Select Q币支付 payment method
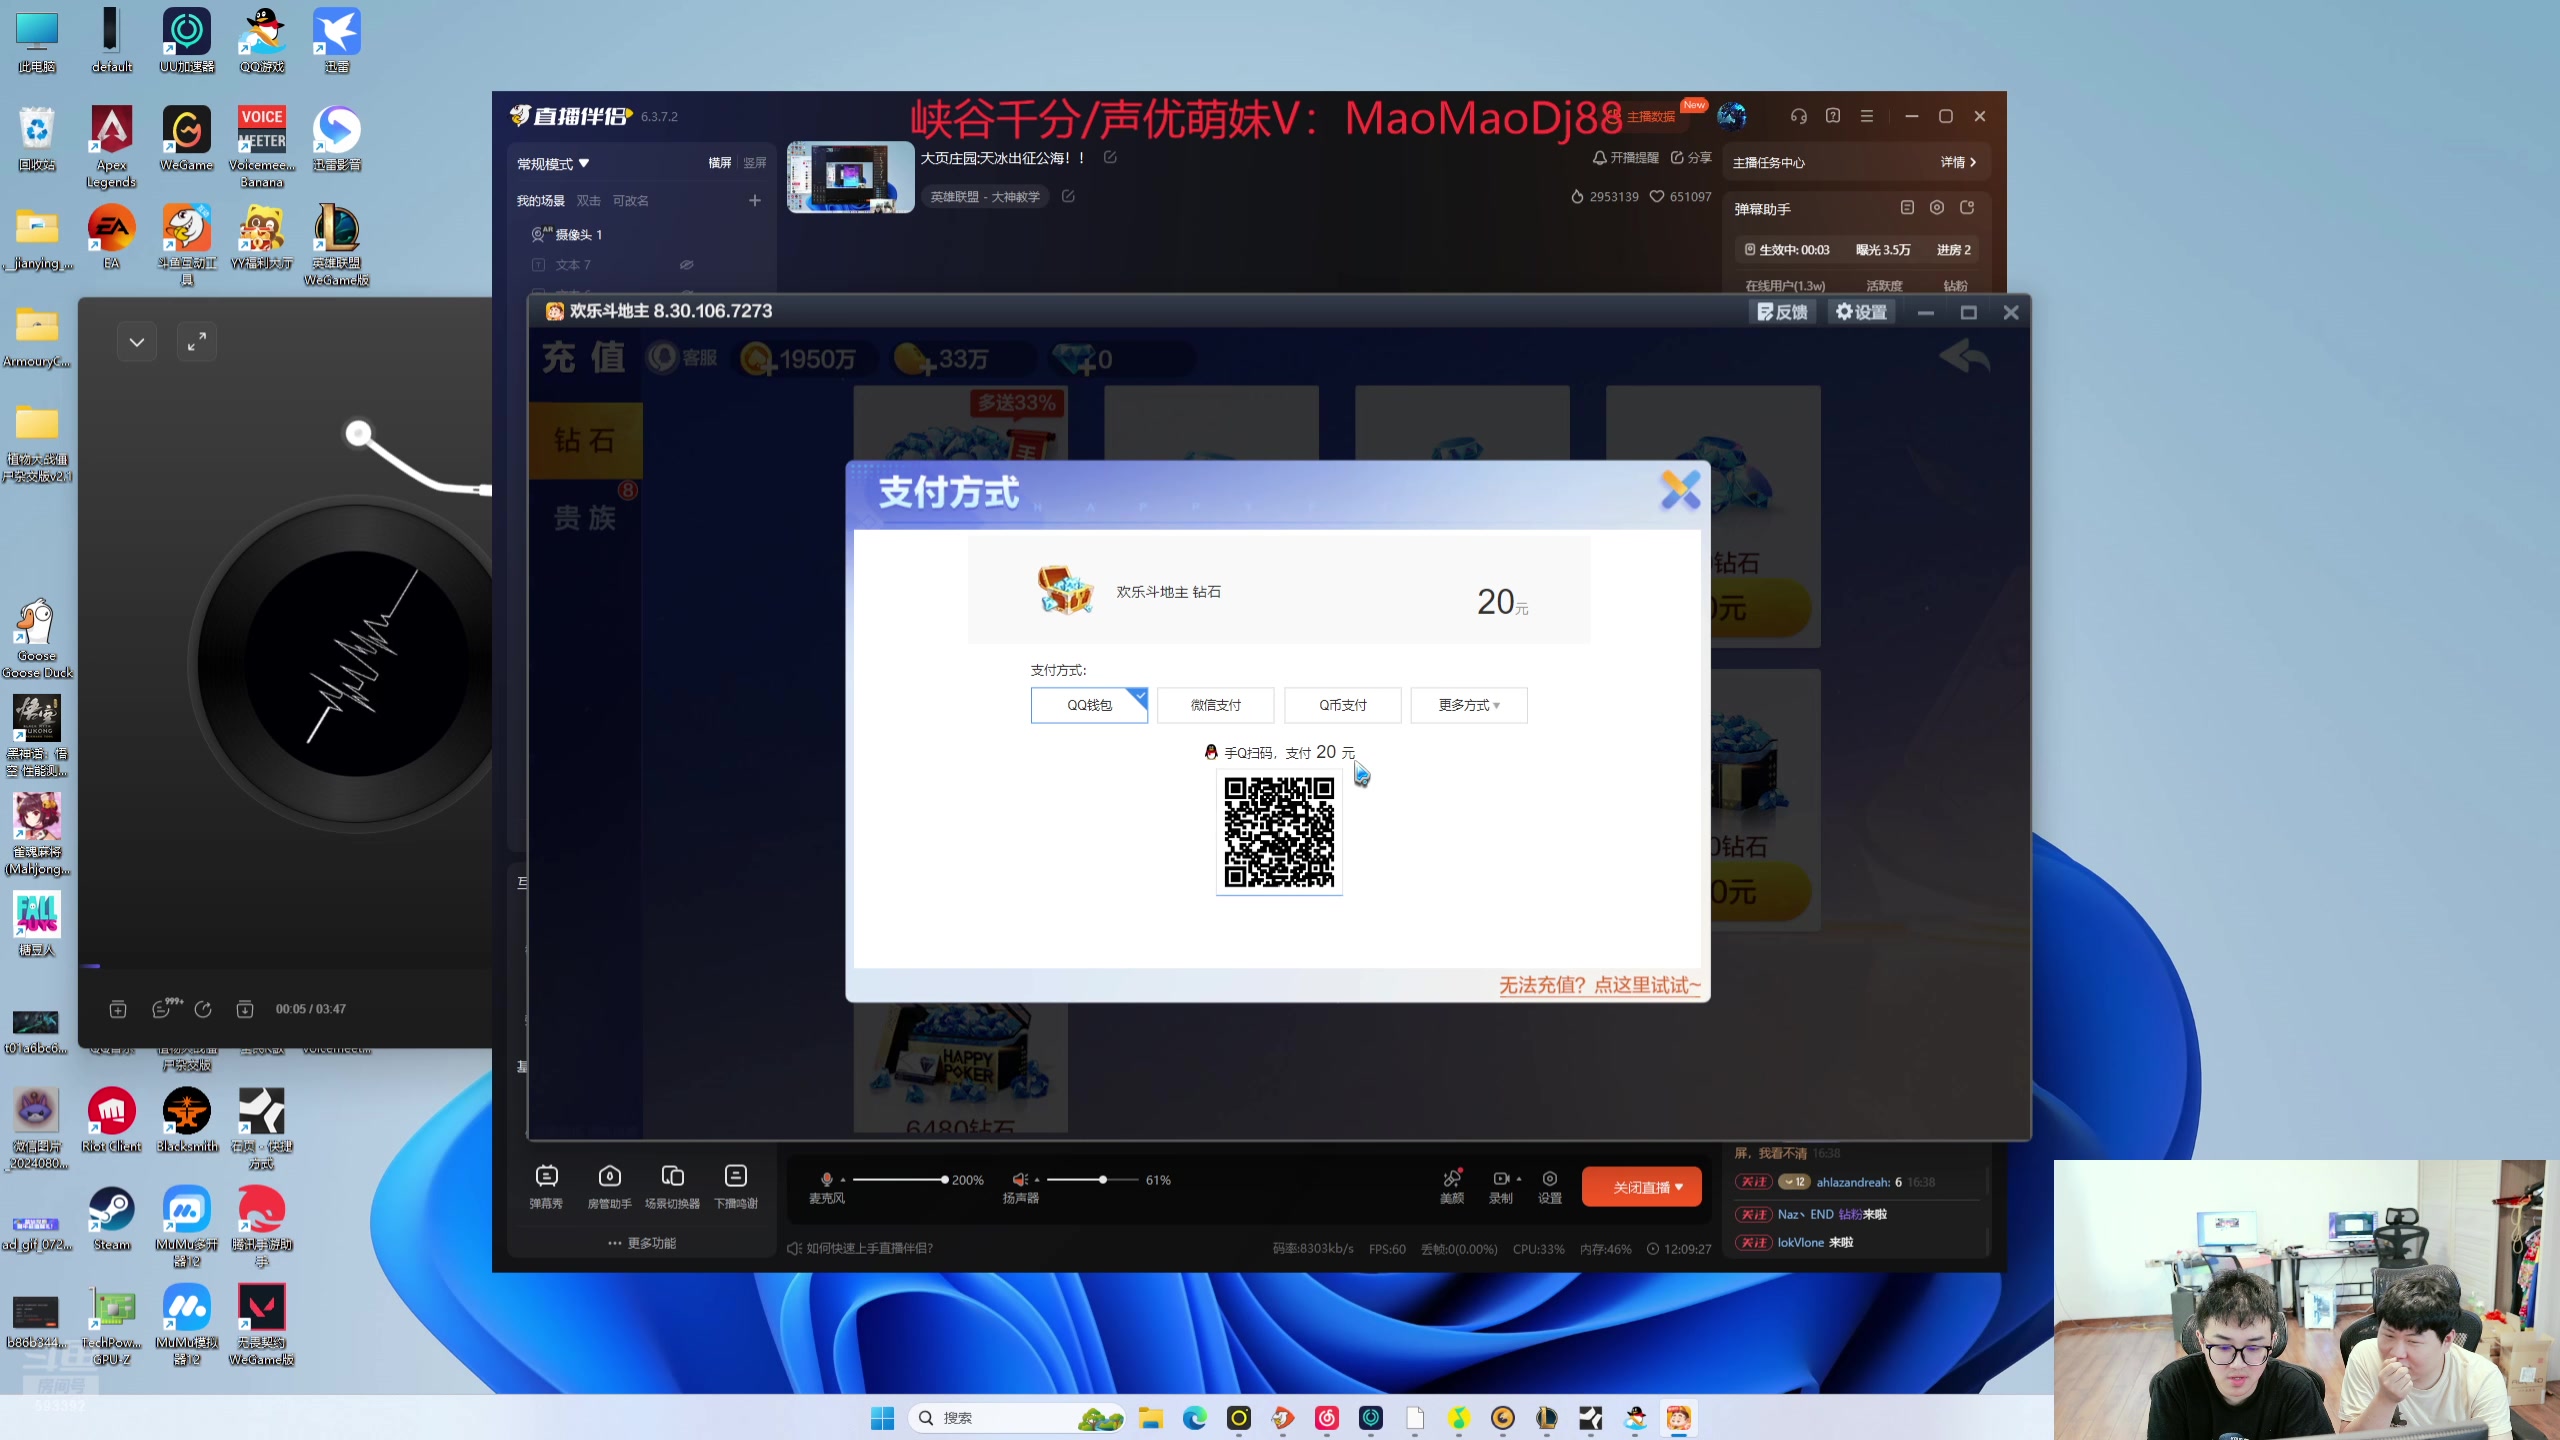Viewport: 2560px width, 1440px height. (x=1342, y=705)
